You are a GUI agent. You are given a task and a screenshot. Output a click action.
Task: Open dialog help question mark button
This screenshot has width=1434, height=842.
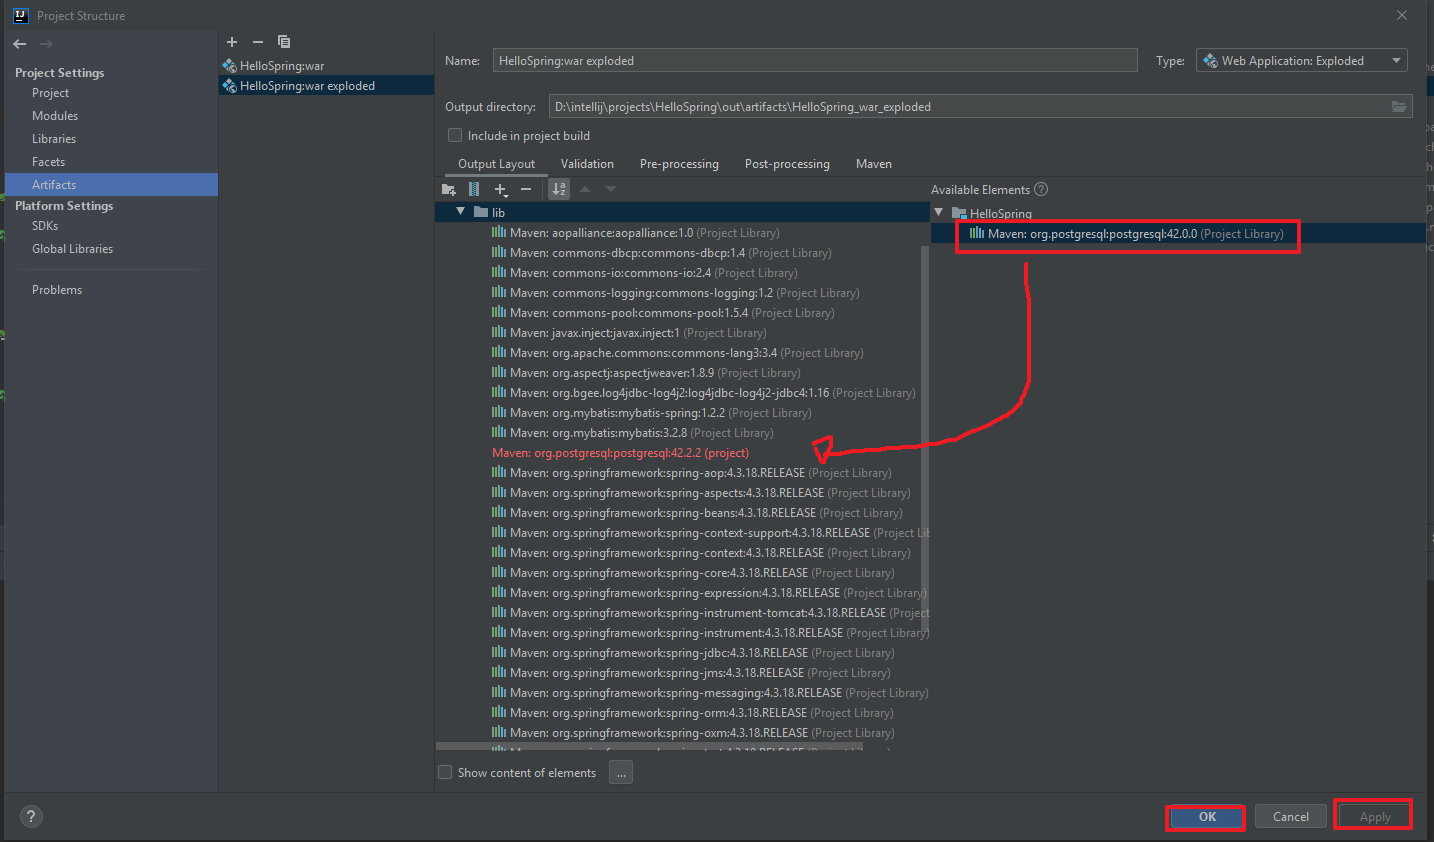31,816
